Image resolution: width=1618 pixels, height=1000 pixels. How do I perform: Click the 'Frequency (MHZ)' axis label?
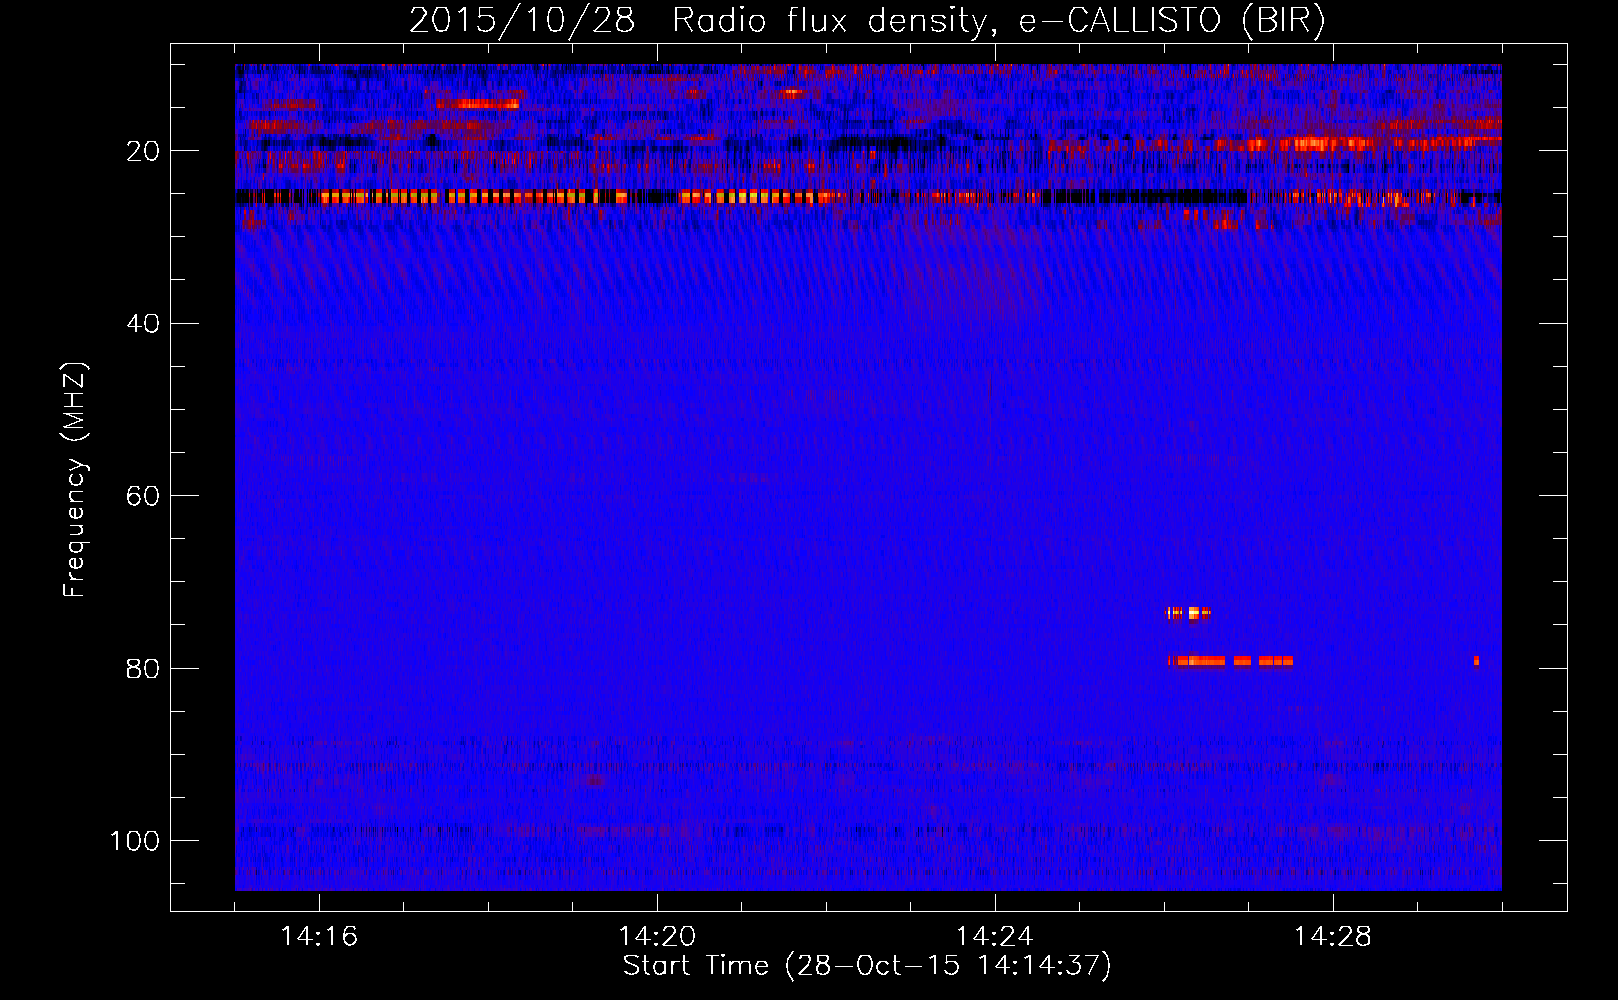pyautogui.click(x=76, y=479)
